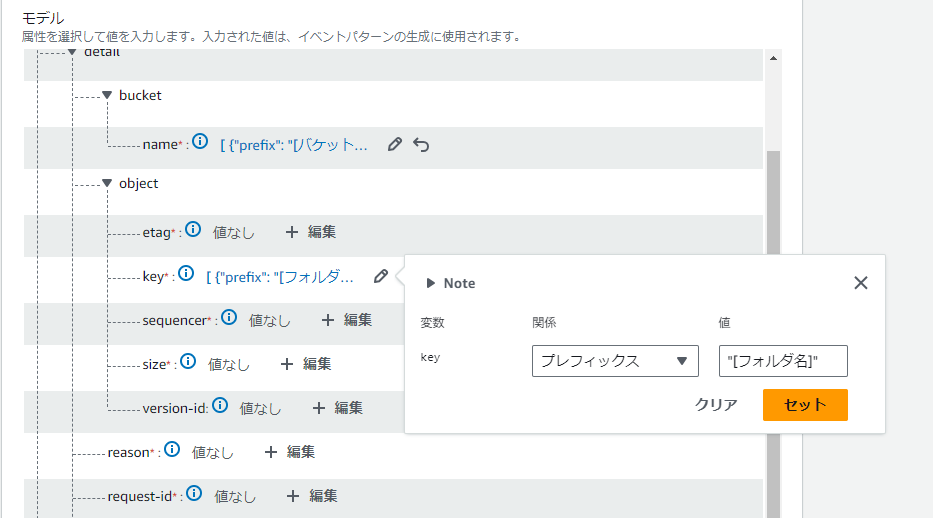Image resolution: width=933 pixels, height=518 pixels.
Task: Click 値なし text in reason row
Action: pyautogui.click(x=213, y=453)
